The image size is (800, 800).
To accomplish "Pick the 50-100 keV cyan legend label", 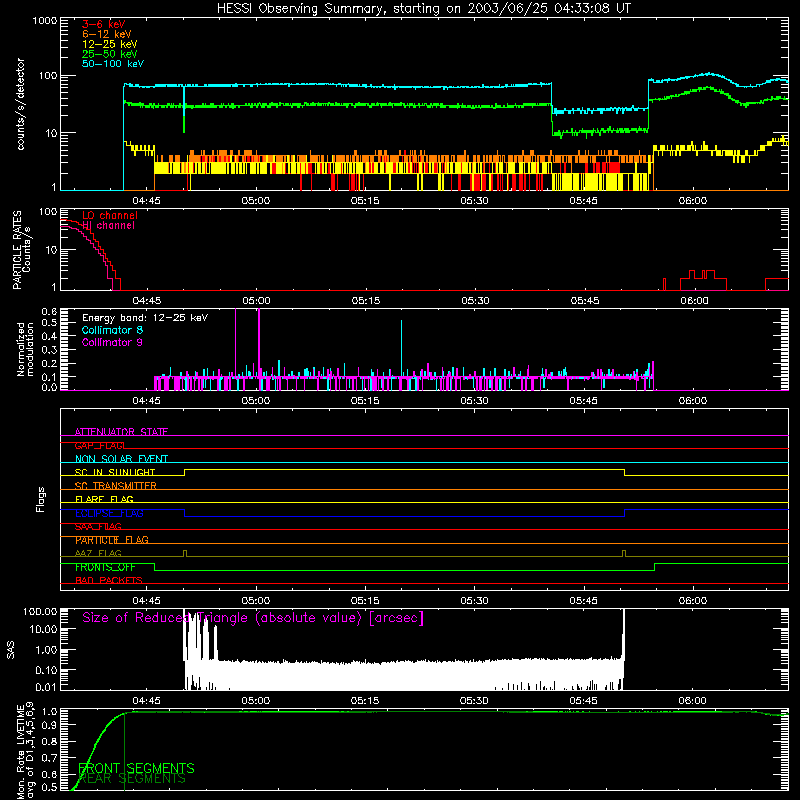I will click(x=113, y=64).
